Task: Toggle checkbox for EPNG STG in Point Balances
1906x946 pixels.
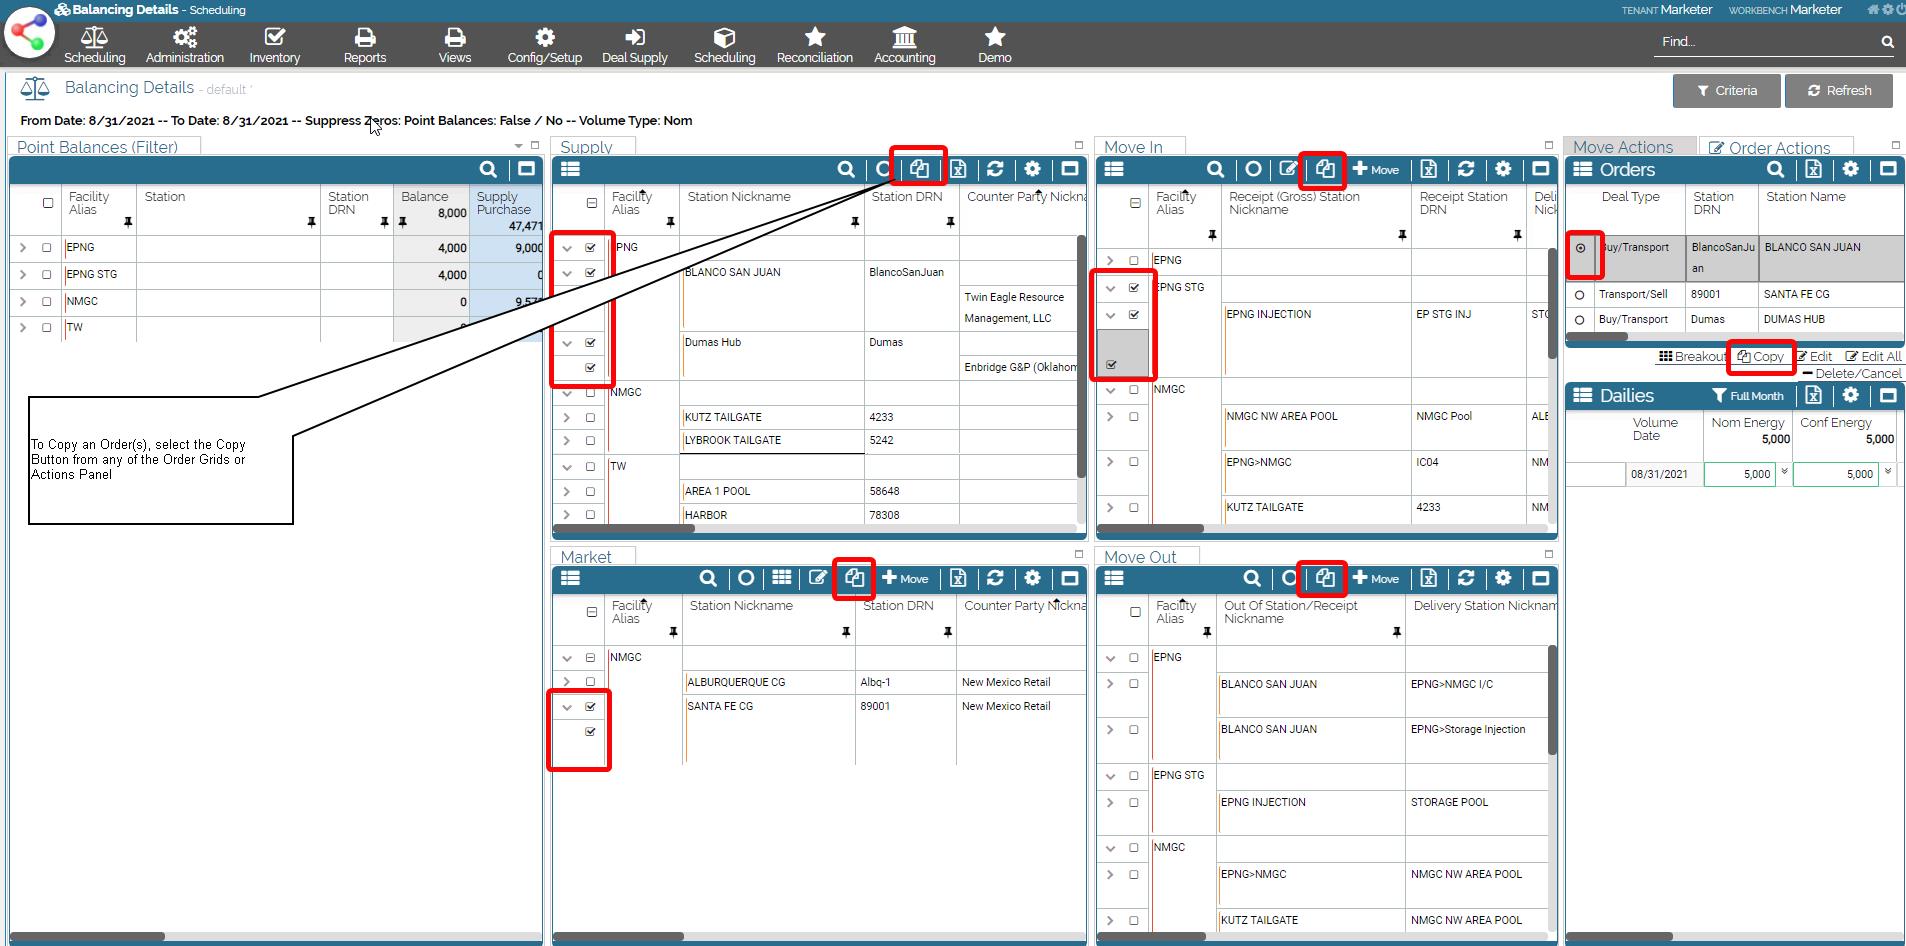Action: click(x=47, y=274)
